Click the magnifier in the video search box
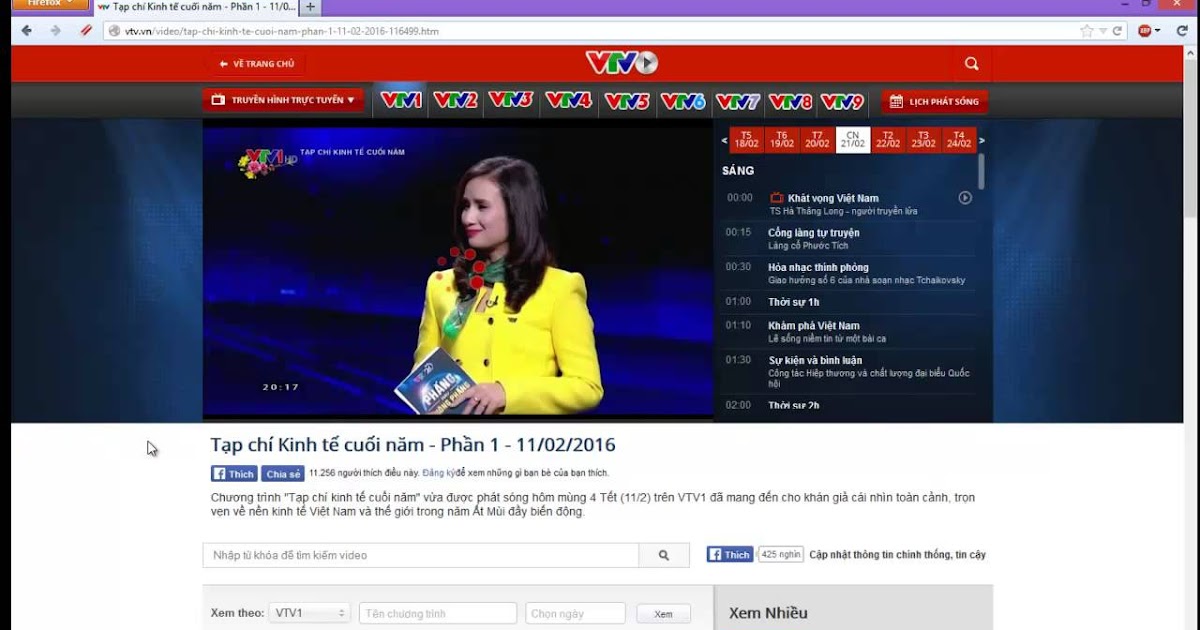The height and width of the screenshot is (630, 1200). [x=664, y=554]
